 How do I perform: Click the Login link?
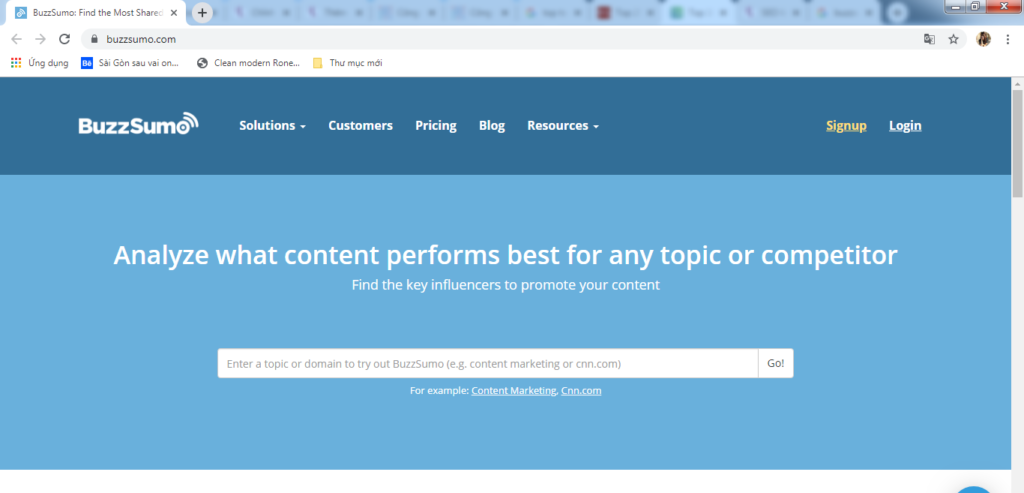pos(905,125)
